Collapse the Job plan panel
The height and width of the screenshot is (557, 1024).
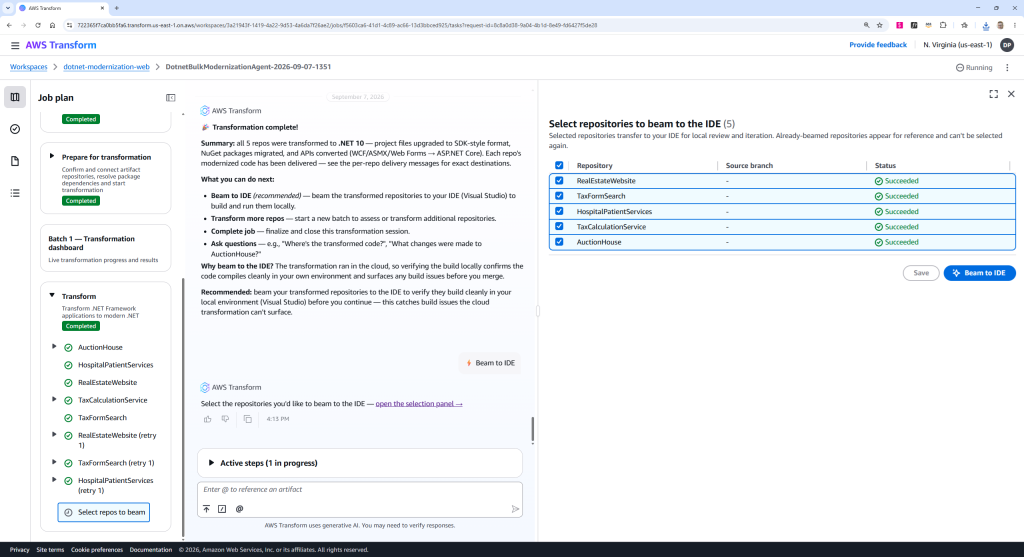pyautogui.click(x=170, y=98)
